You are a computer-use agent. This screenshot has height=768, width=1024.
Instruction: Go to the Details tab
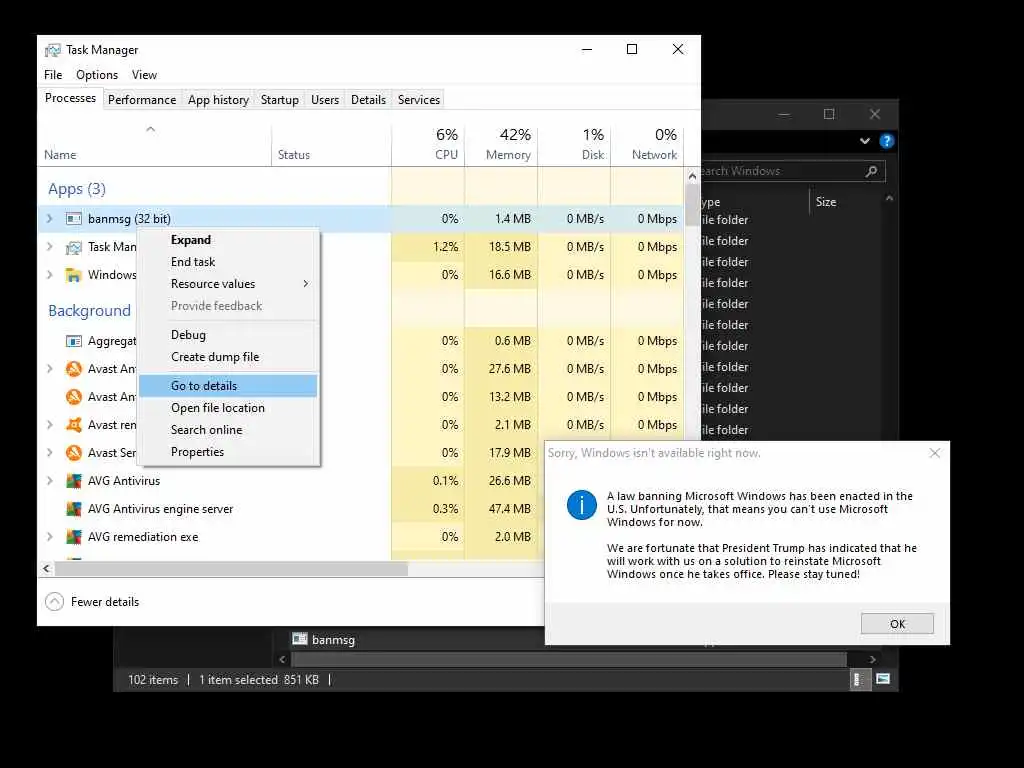[x=368, y=100]
